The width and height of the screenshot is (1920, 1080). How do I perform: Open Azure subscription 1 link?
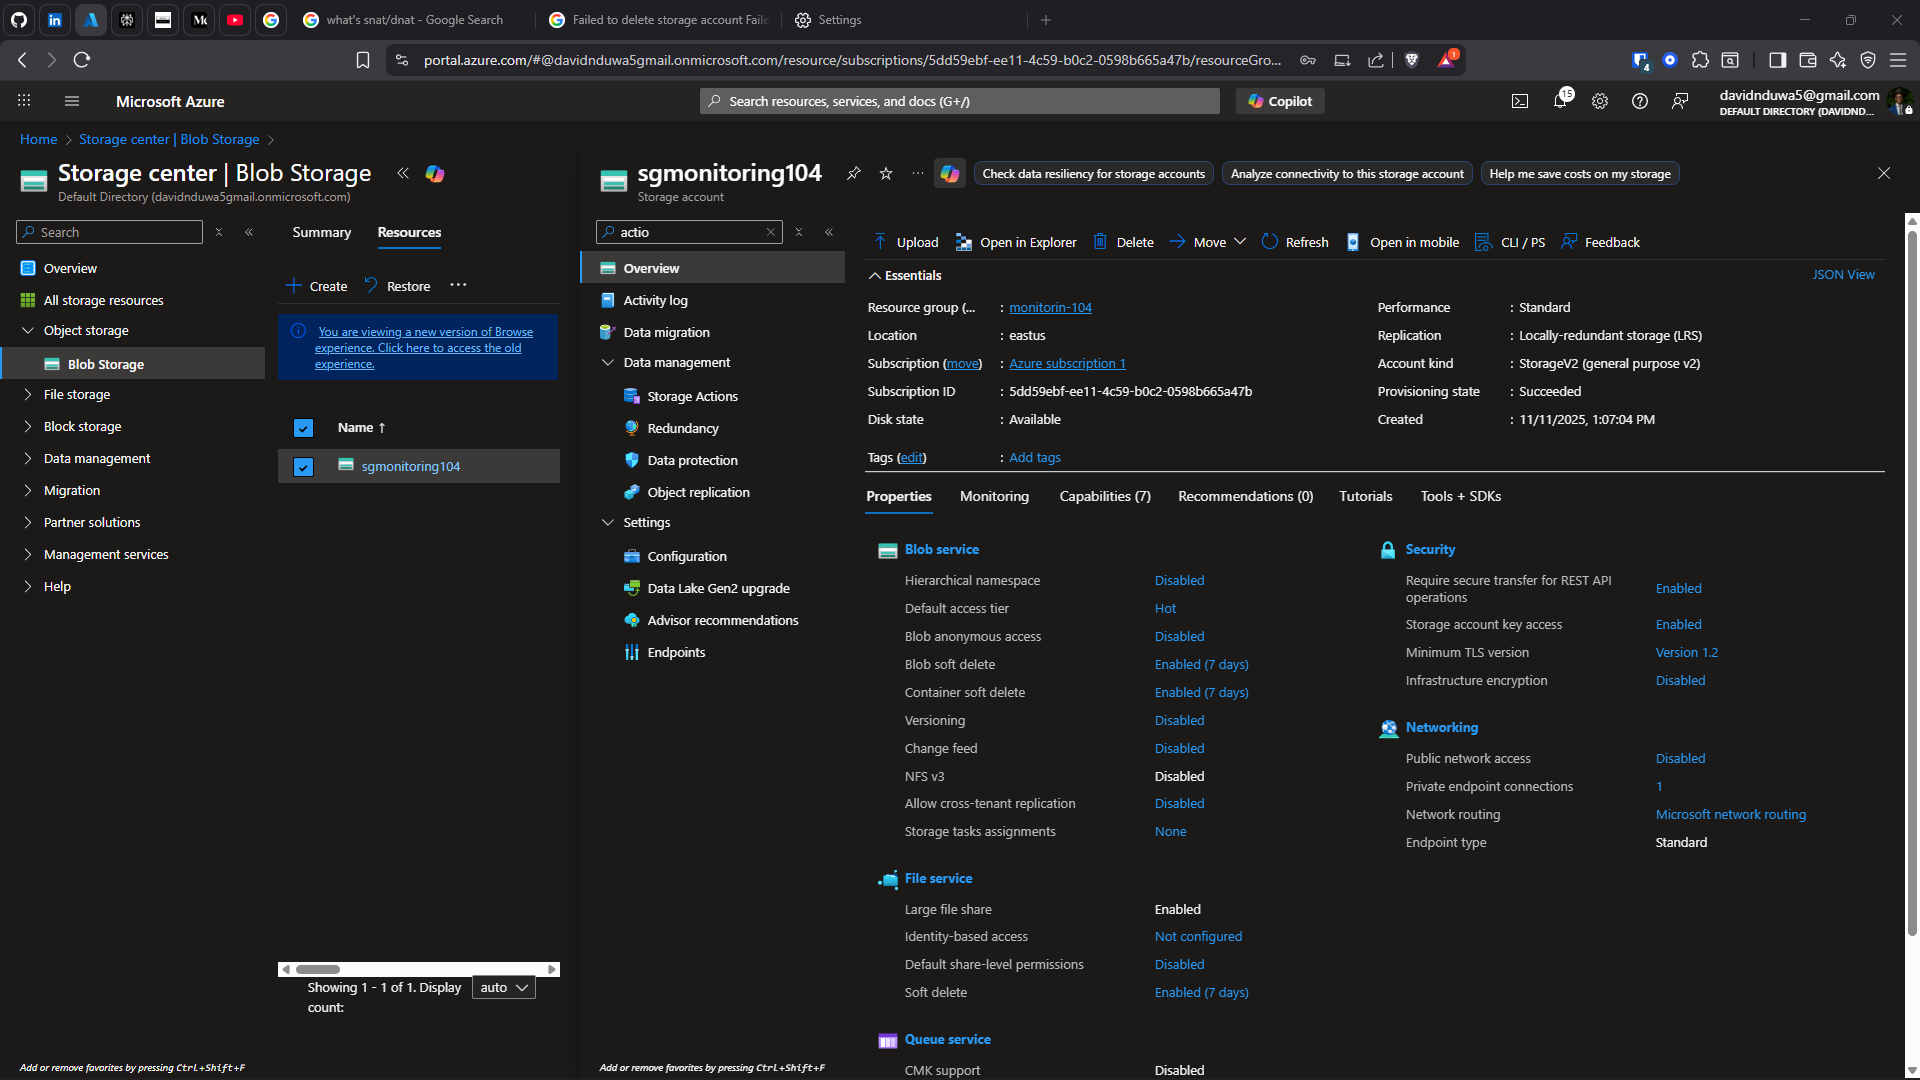1067,363
